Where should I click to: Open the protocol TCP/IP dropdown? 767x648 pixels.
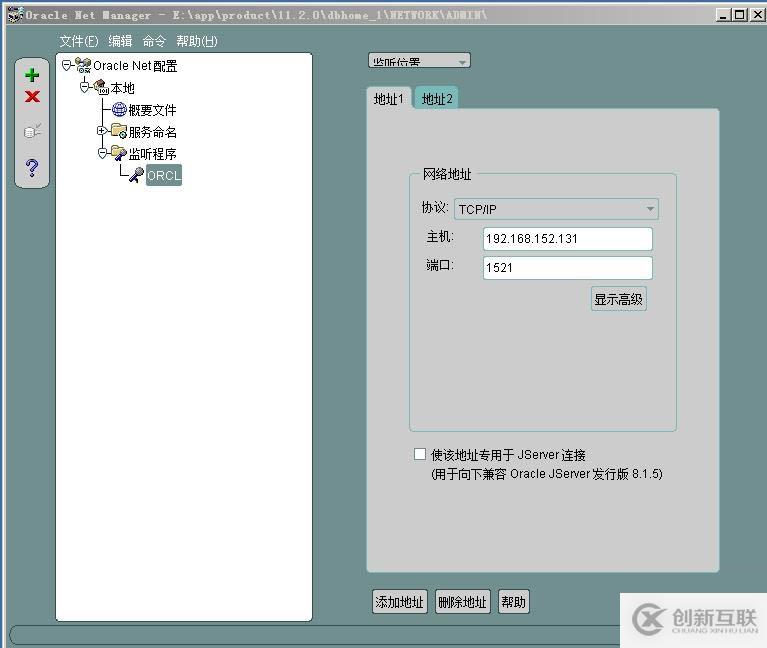(556, 209)
